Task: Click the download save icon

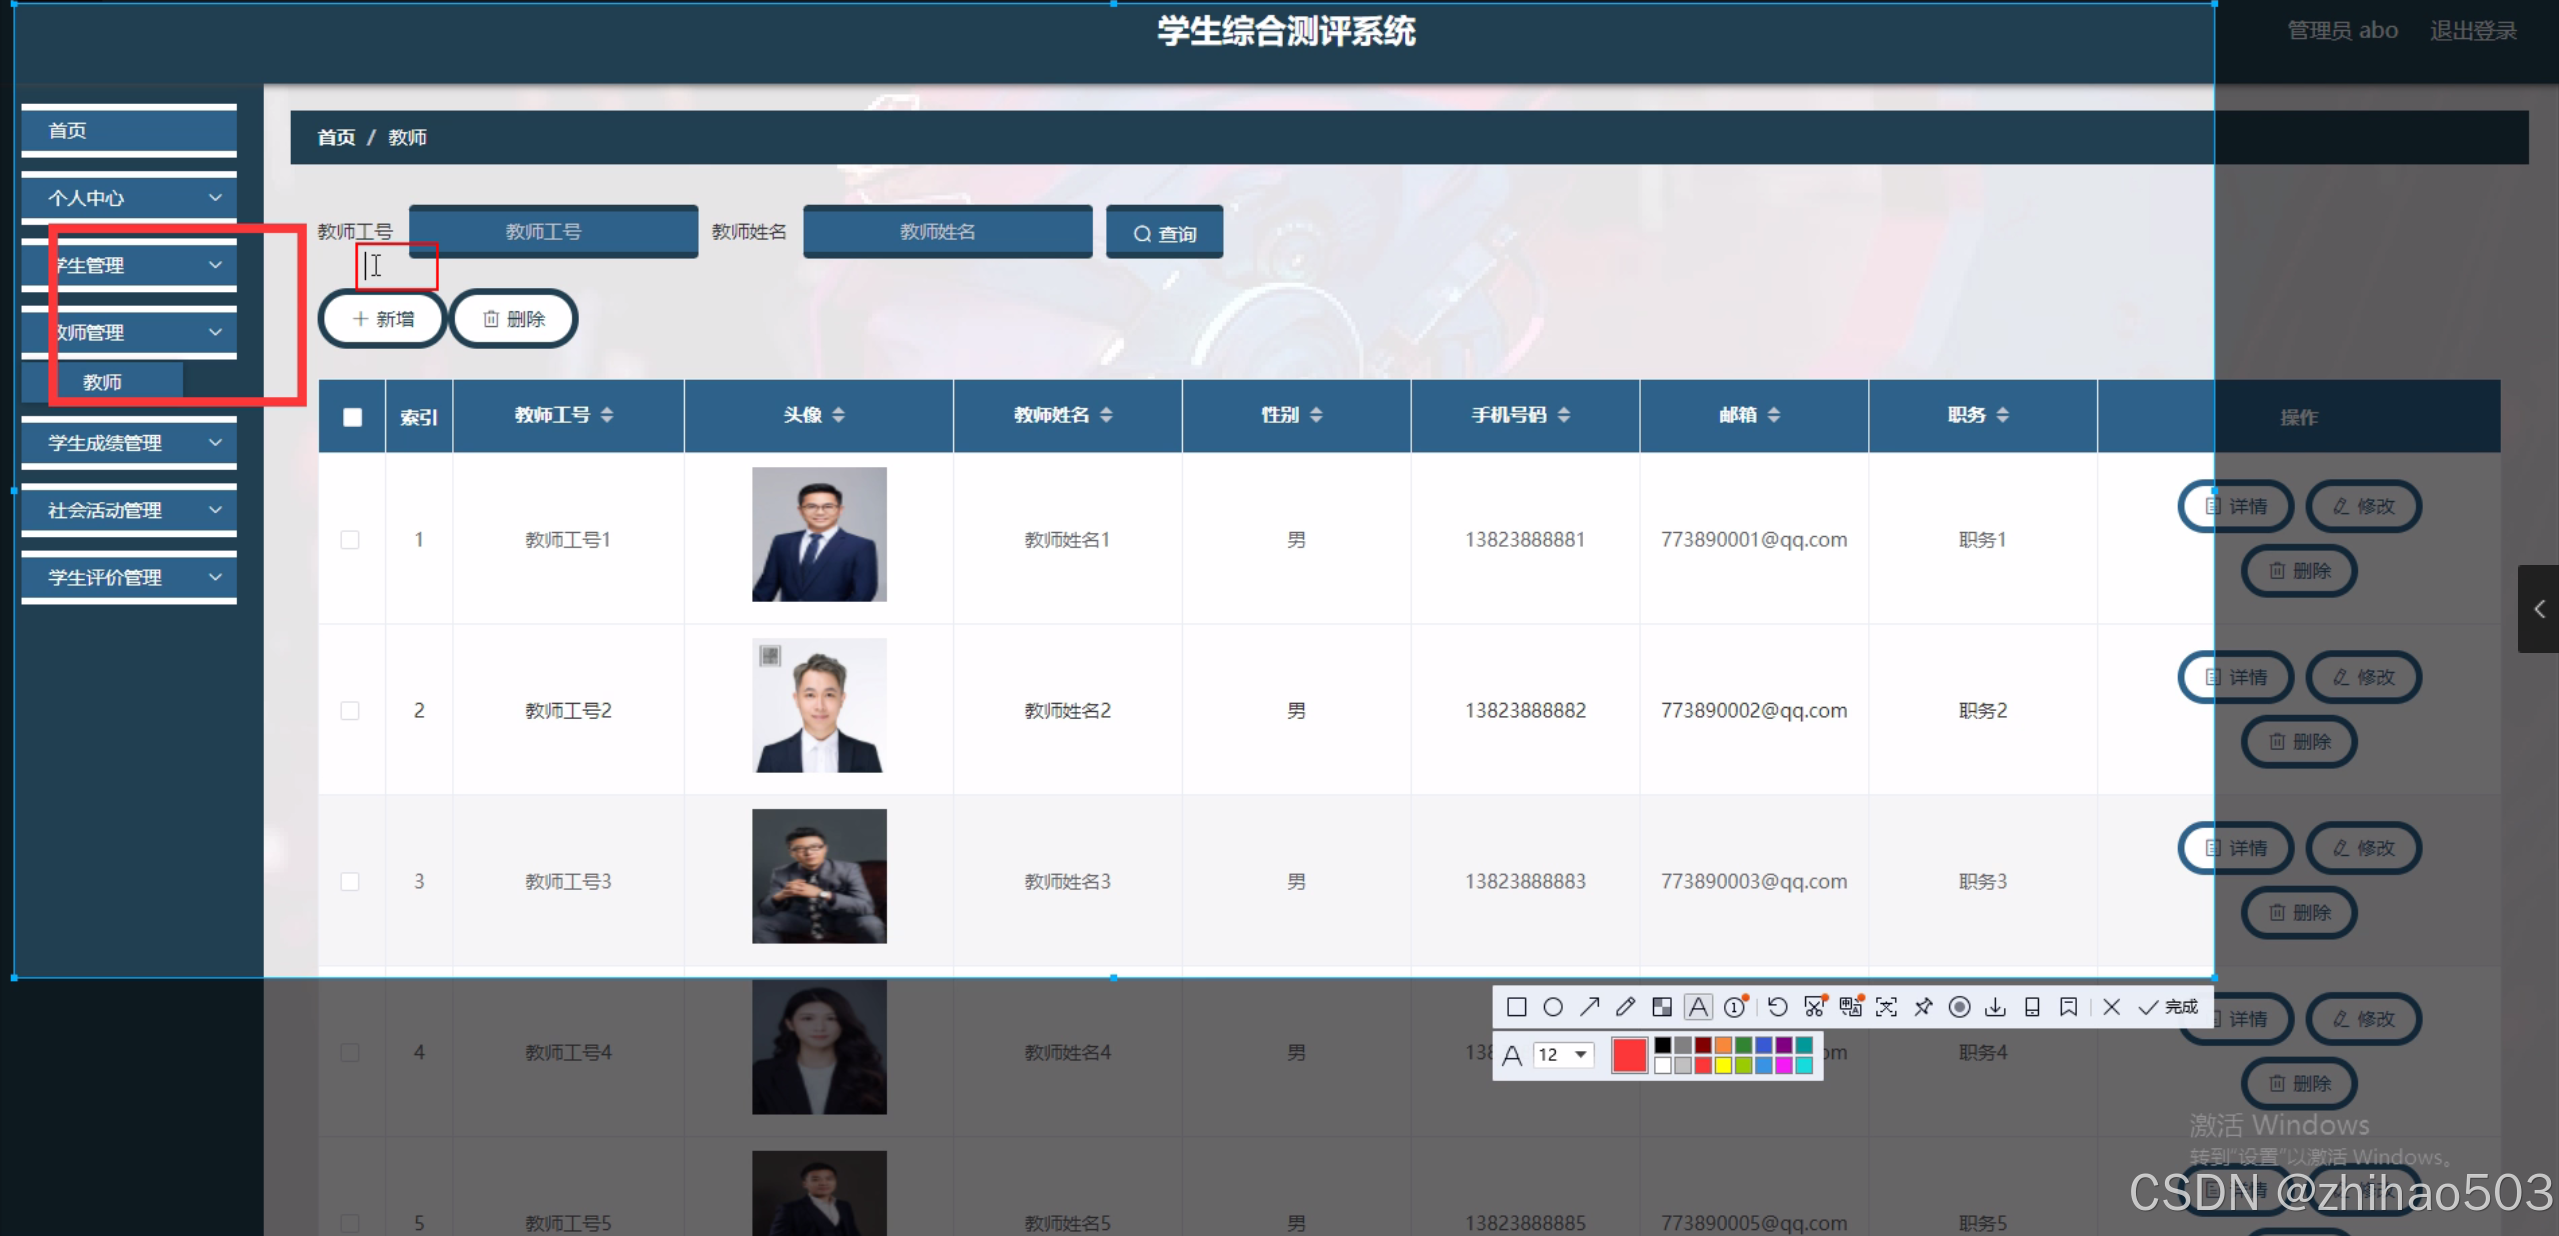Action: tap(1995, 1007)
